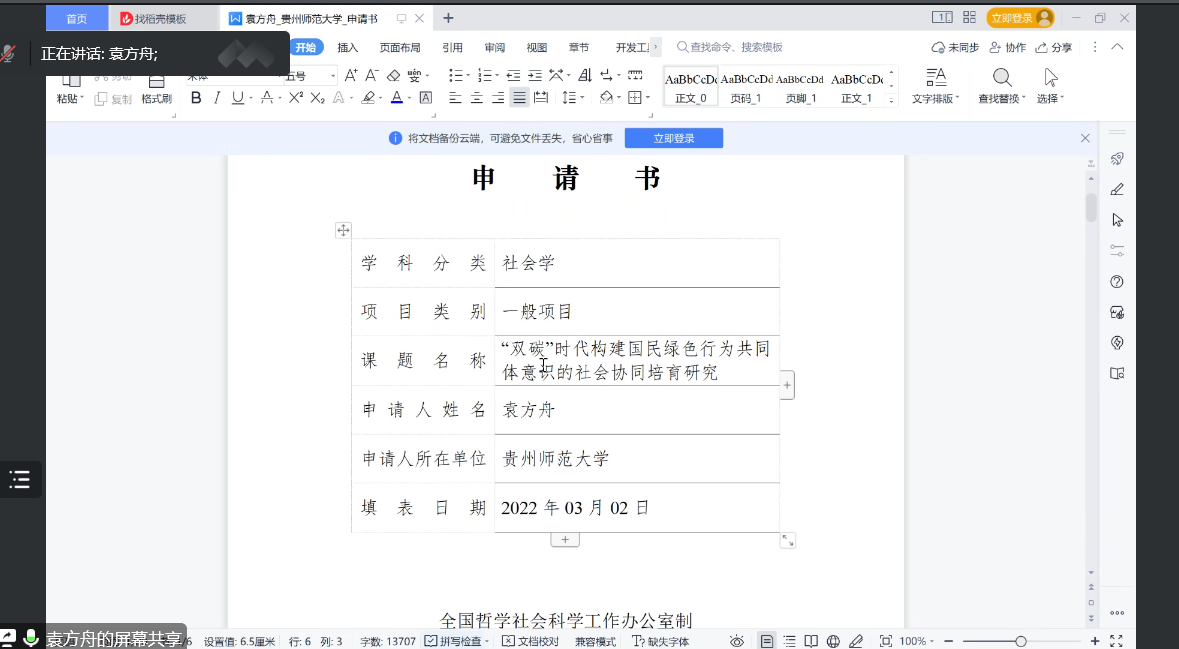
Task: Increase the paragraph indent
Action: (x=535, y=75)
